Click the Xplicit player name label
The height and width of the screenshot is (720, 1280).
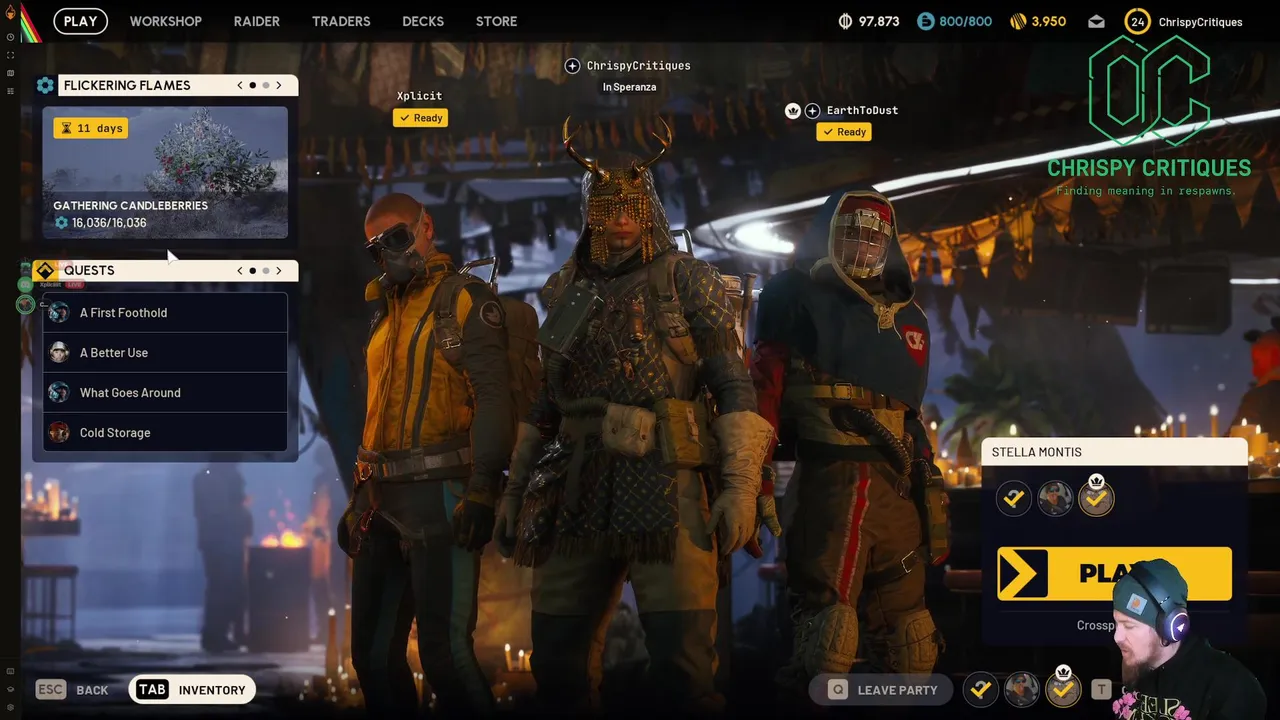click(419, 96)
